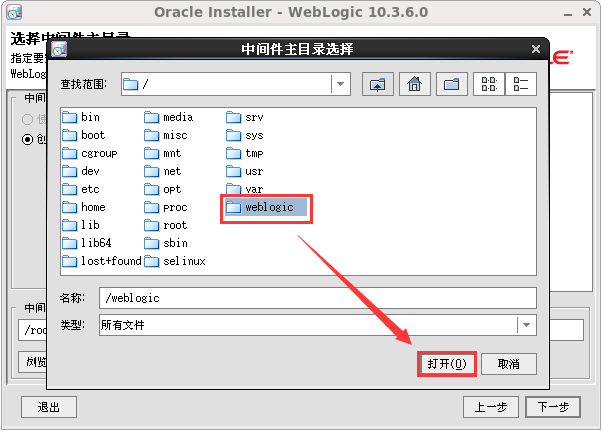Minimize the Oracle Installer window

coord(568,13)
